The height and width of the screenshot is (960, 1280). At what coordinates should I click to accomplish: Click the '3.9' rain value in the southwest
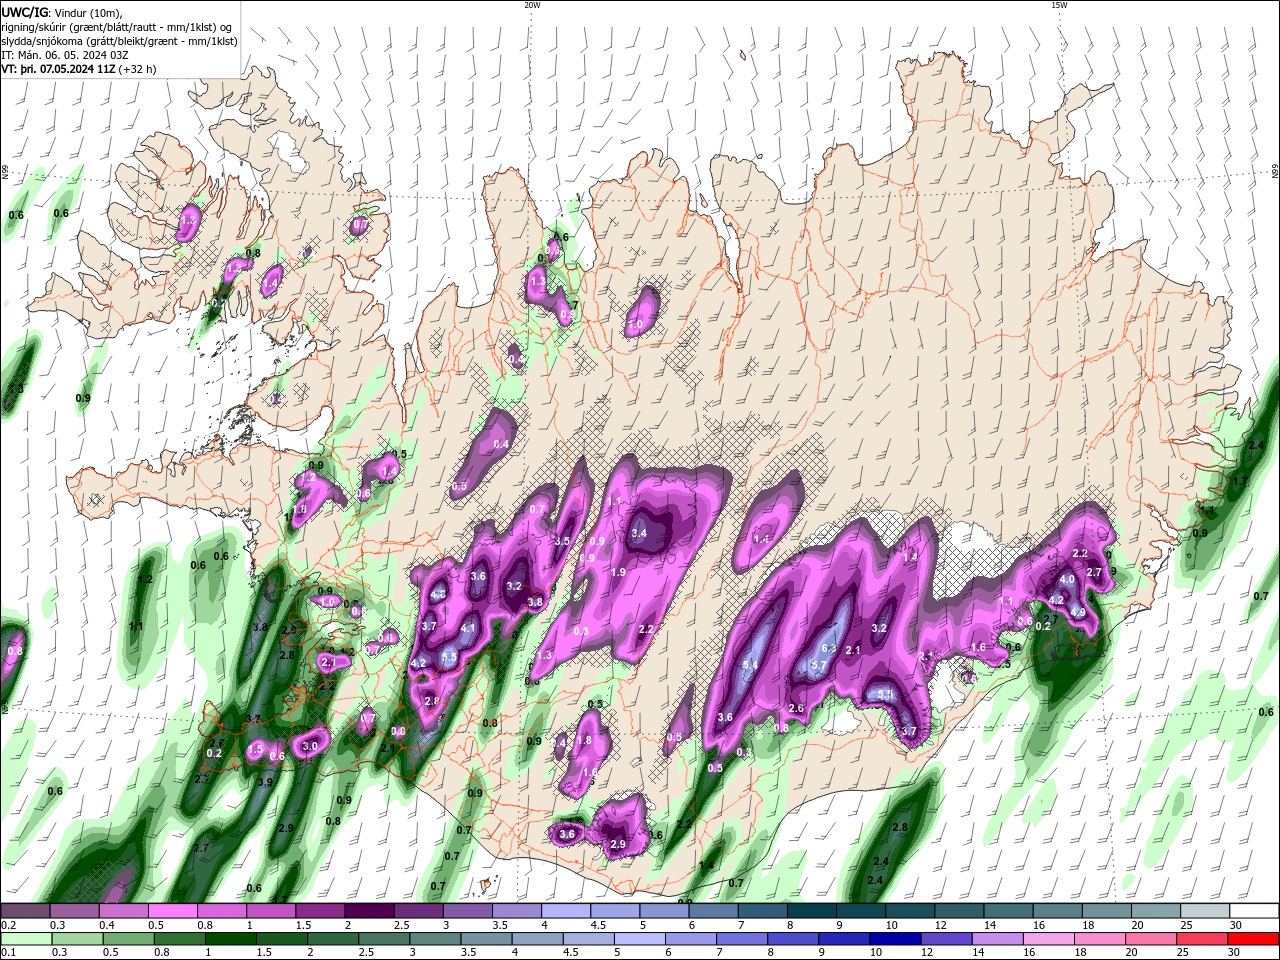point(265,782)
